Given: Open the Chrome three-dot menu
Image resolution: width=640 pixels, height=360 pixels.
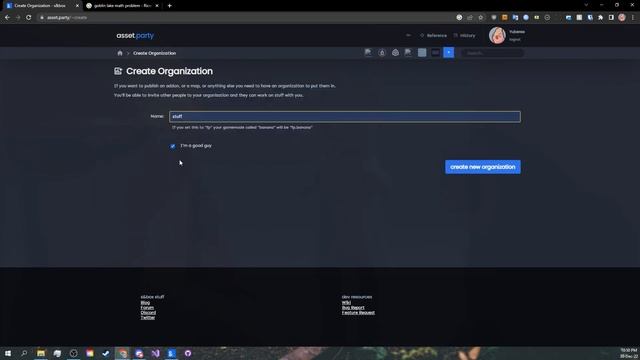Looking at the screenshot, I should 633,18.
